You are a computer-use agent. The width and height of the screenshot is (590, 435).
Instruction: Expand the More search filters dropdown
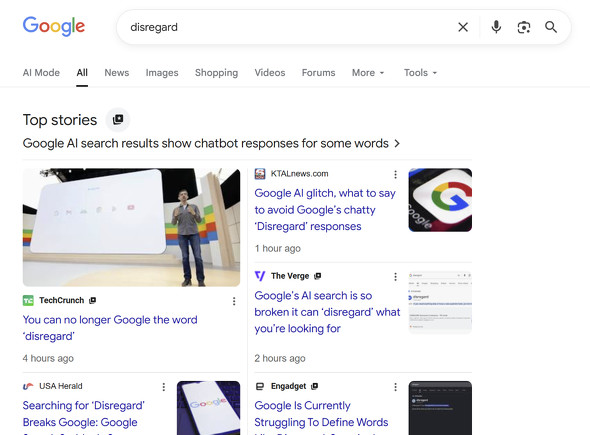(x=368, y=73)
